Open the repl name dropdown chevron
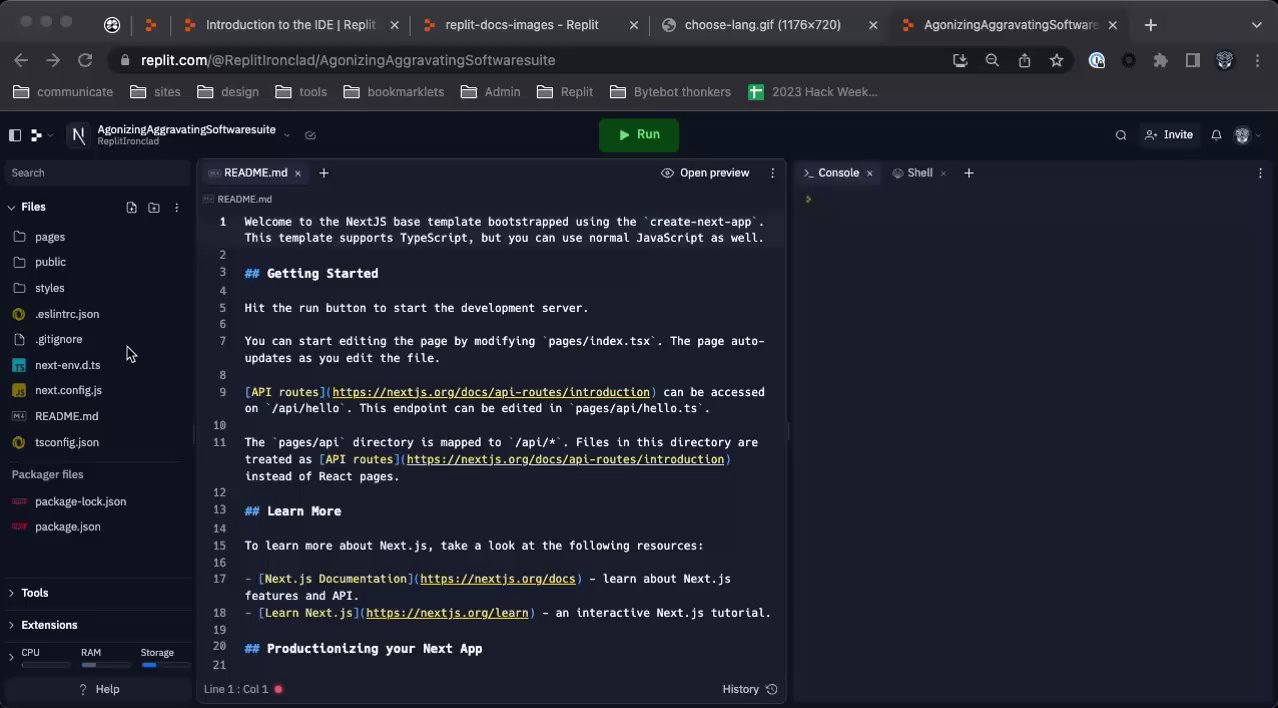Screen dimensions: 1278x708 click(287, 135)
